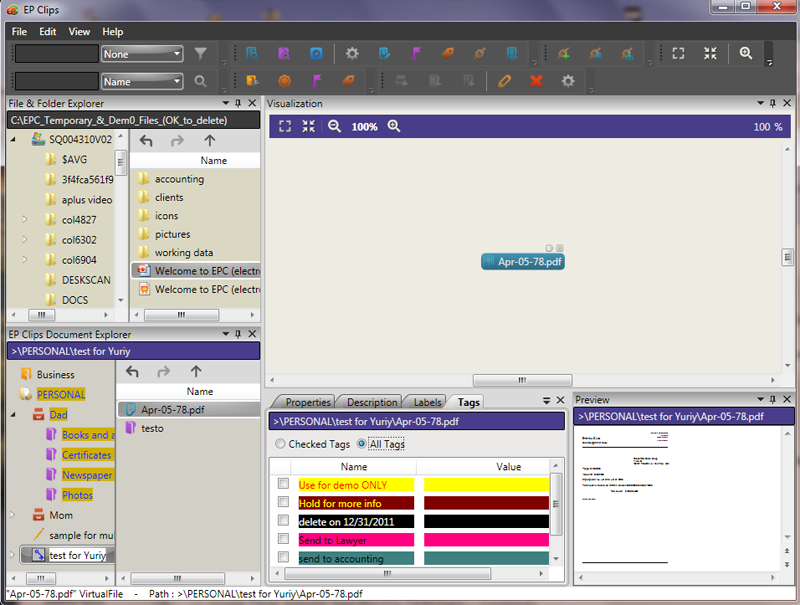Viewport: 800px width, 605px height.
Task: Open the None filter dropdown
Action: (142, 54)
